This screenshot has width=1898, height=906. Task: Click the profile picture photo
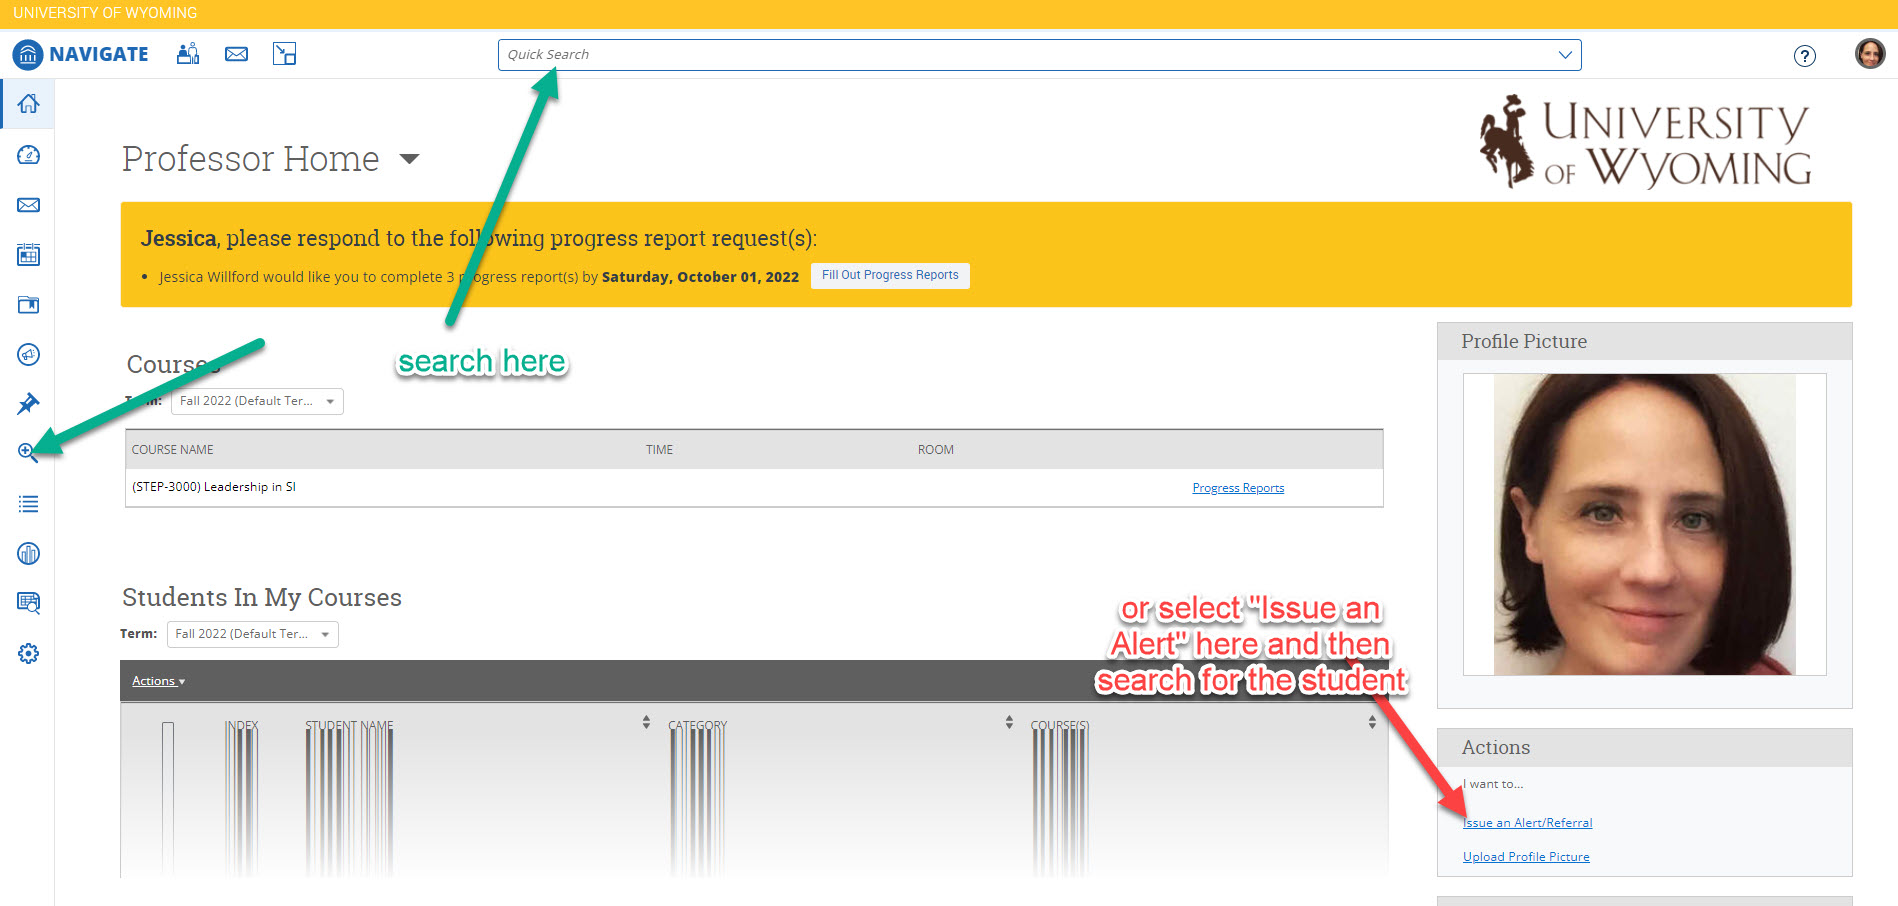point(1645,525)
